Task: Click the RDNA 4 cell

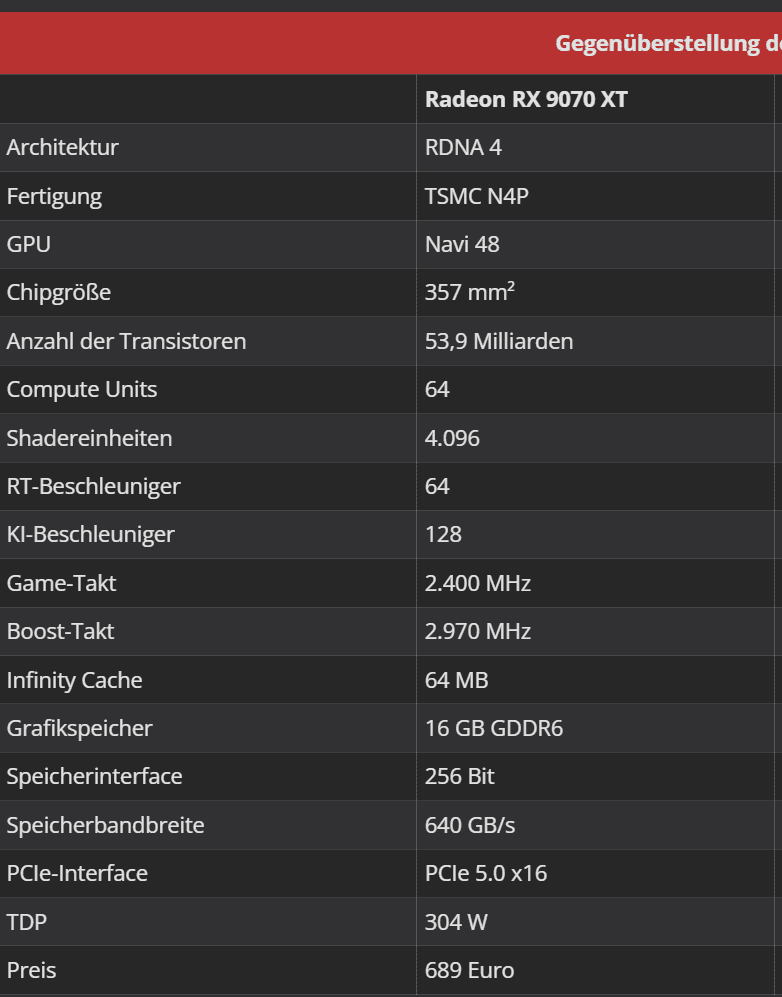Action: pyautogui.click(x=463, y=147)
